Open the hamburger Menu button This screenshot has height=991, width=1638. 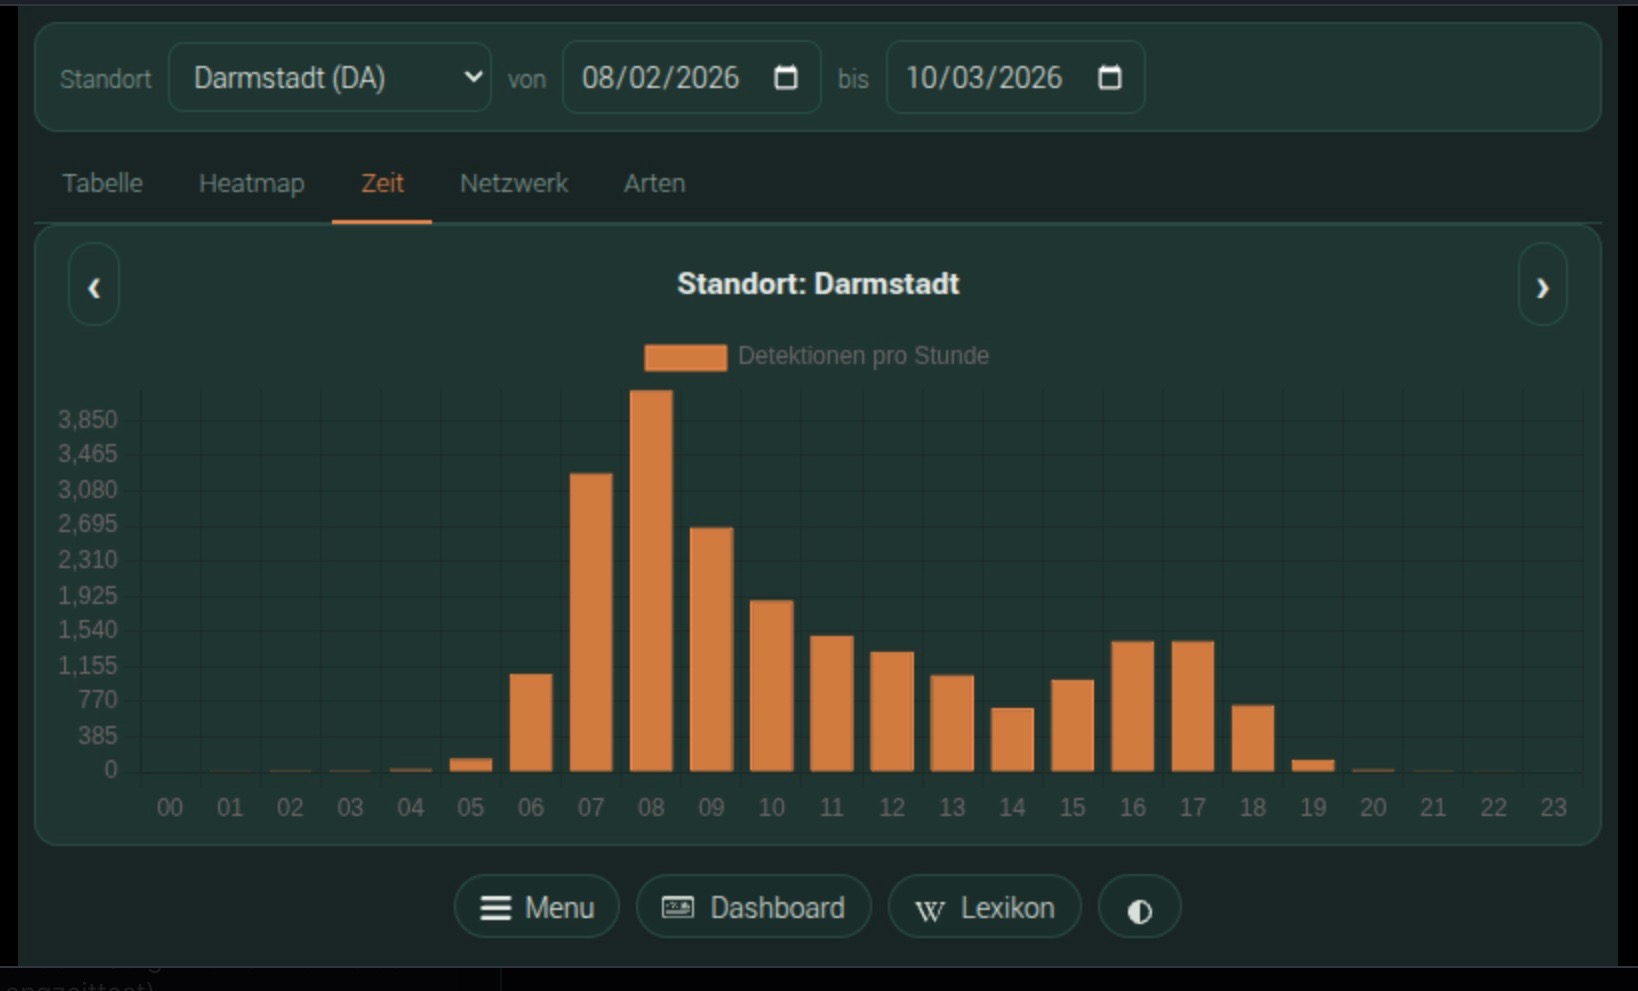[x=537, y=908]
